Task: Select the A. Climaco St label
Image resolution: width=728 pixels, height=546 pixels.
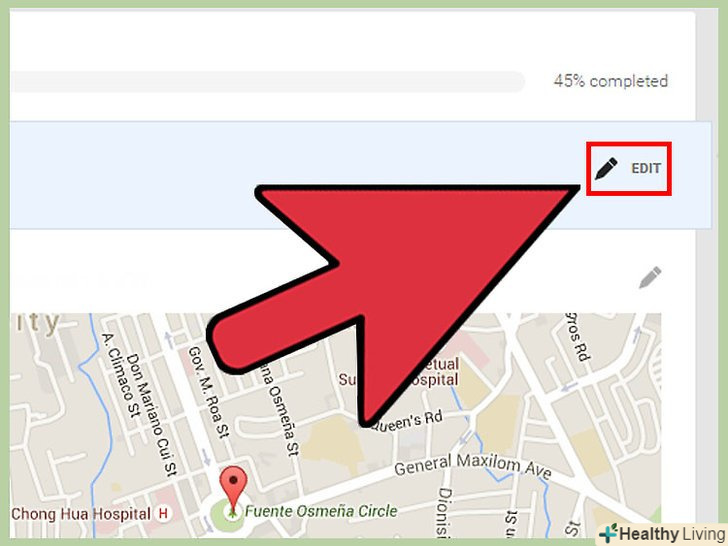Action: pos(121,375)
